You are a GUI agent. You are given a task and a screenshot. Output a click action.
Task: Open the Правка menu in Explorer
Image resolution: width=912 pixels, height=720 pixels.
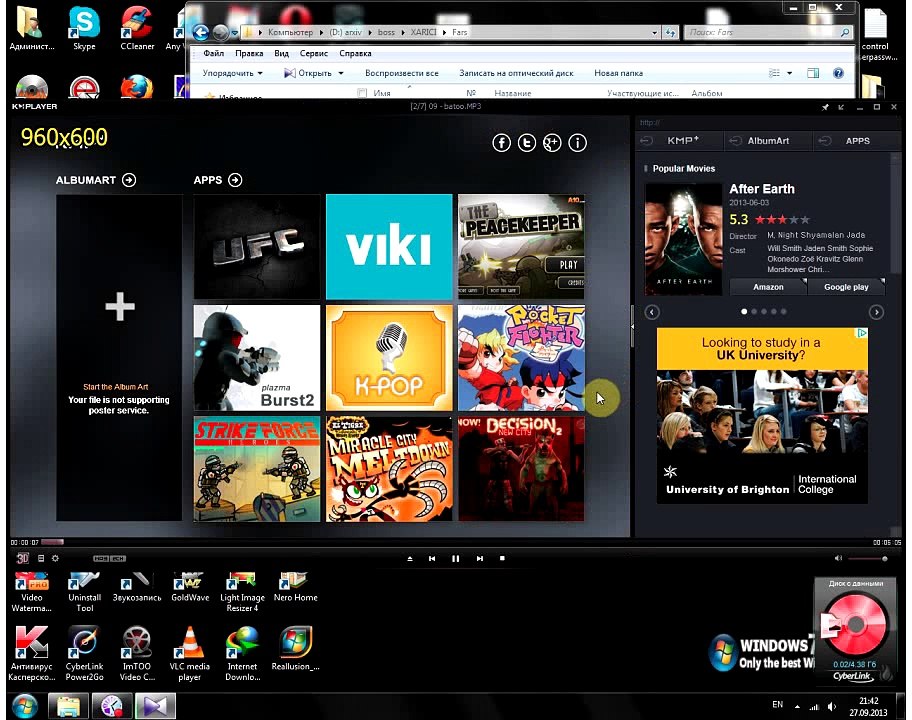[x=249, y=54]
